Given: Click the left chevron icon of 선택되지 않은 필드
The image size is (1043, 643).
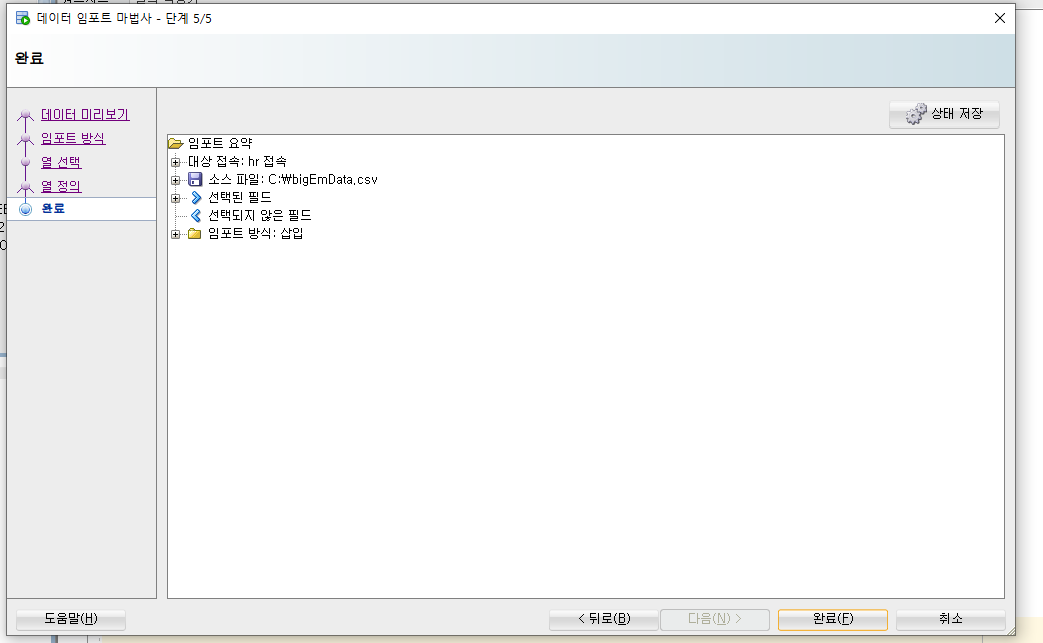Looking at the screenshot, I should [x=196, y=215].
